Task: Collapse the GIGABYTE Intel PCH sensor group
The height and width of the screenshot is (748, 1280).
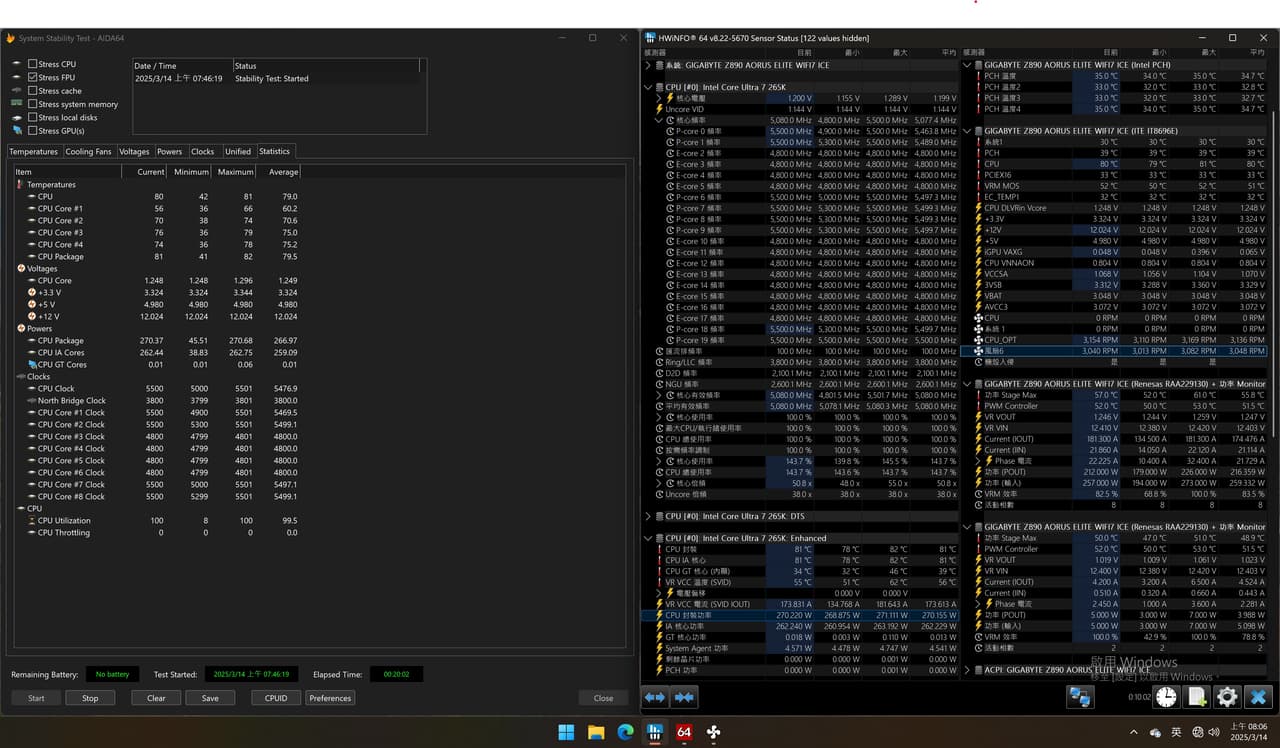Action: 967,65
